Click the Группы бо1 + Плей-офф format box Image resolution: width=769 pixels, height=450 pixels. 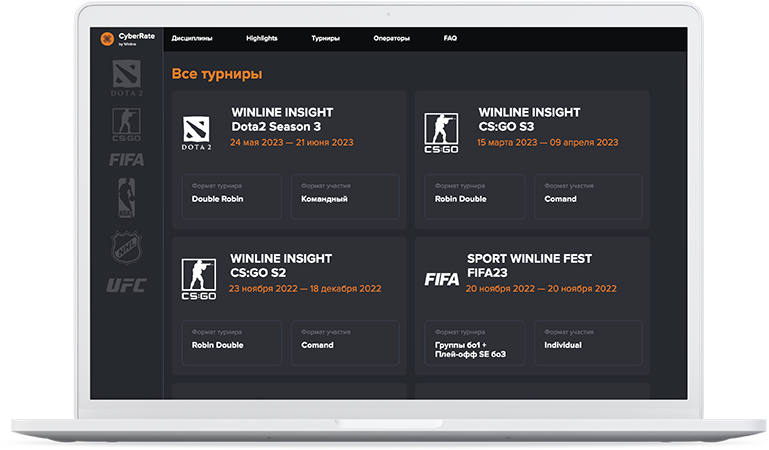[x=474, y=343]
